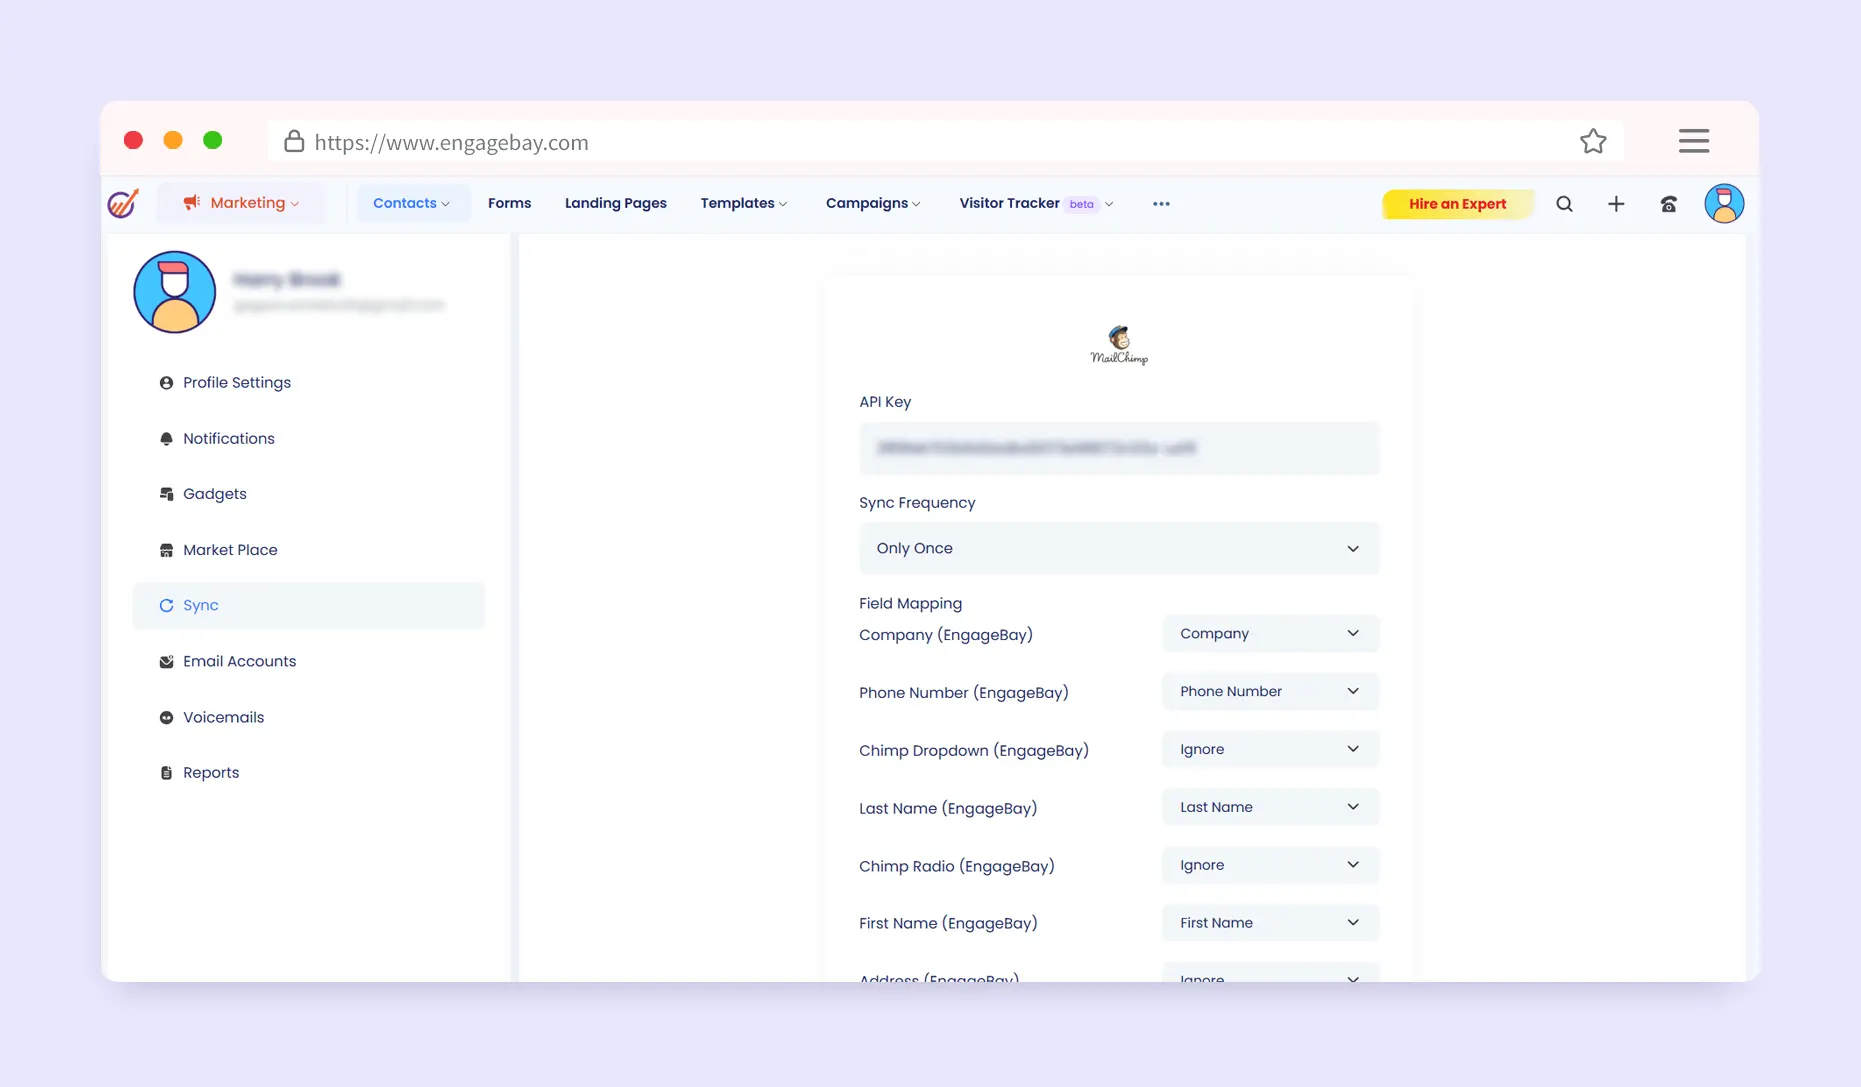Open the Sync Frequency dropdown
The image size is (1861, 1087).
pos(1119,548)
